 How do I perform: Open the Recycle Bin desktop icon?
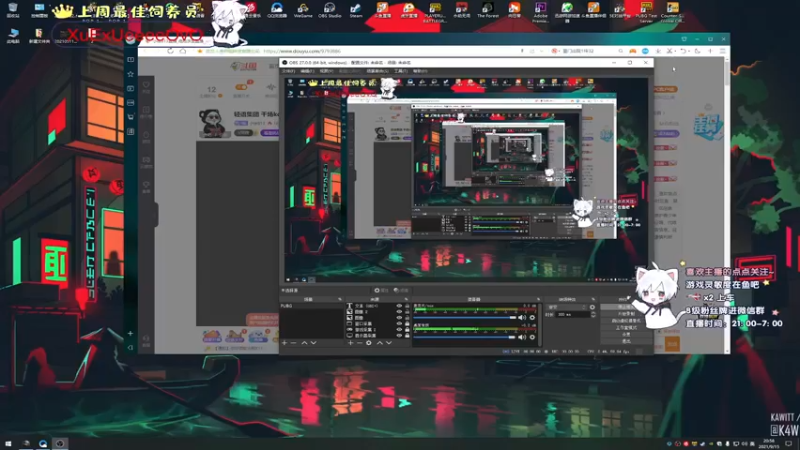(13, 9)
